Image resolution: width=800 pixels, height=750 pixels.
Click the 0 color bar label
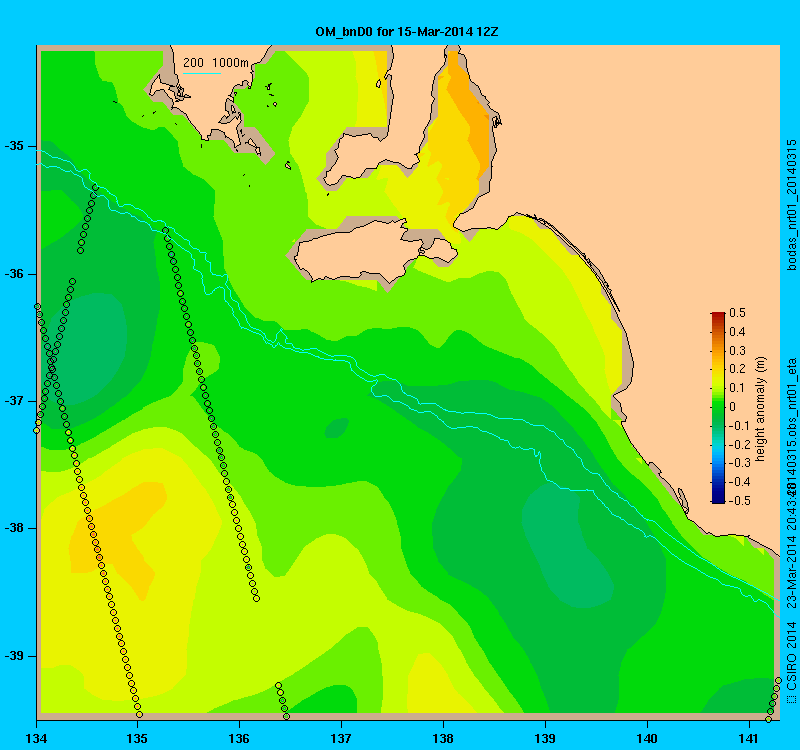pos(733,407)
